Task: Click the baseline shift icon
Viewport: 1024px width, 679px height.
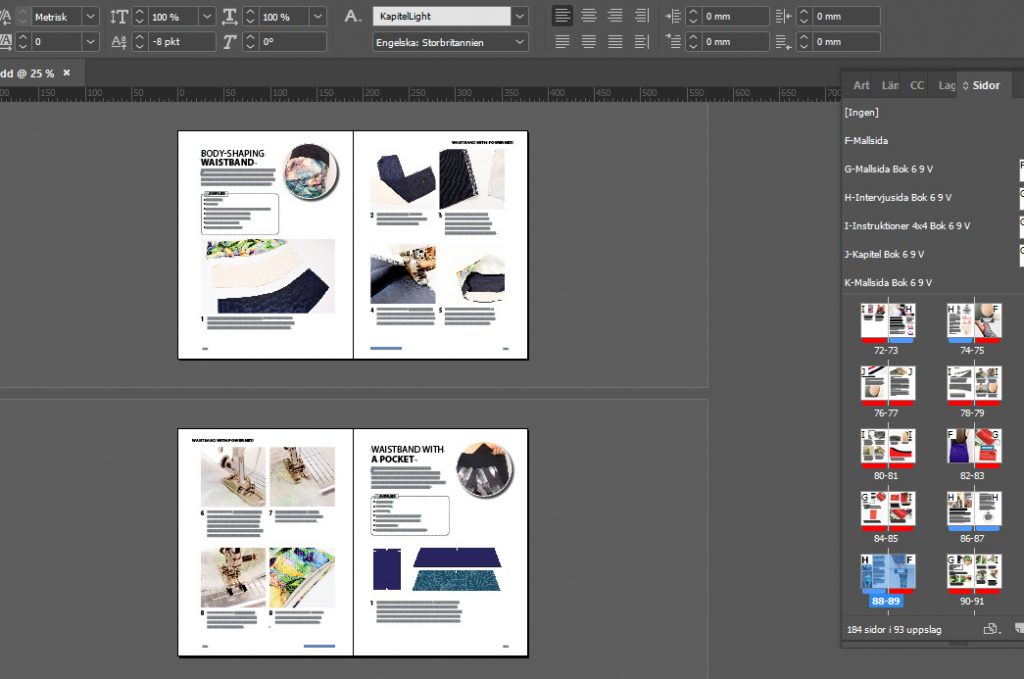Action: [x=118, y=41]
